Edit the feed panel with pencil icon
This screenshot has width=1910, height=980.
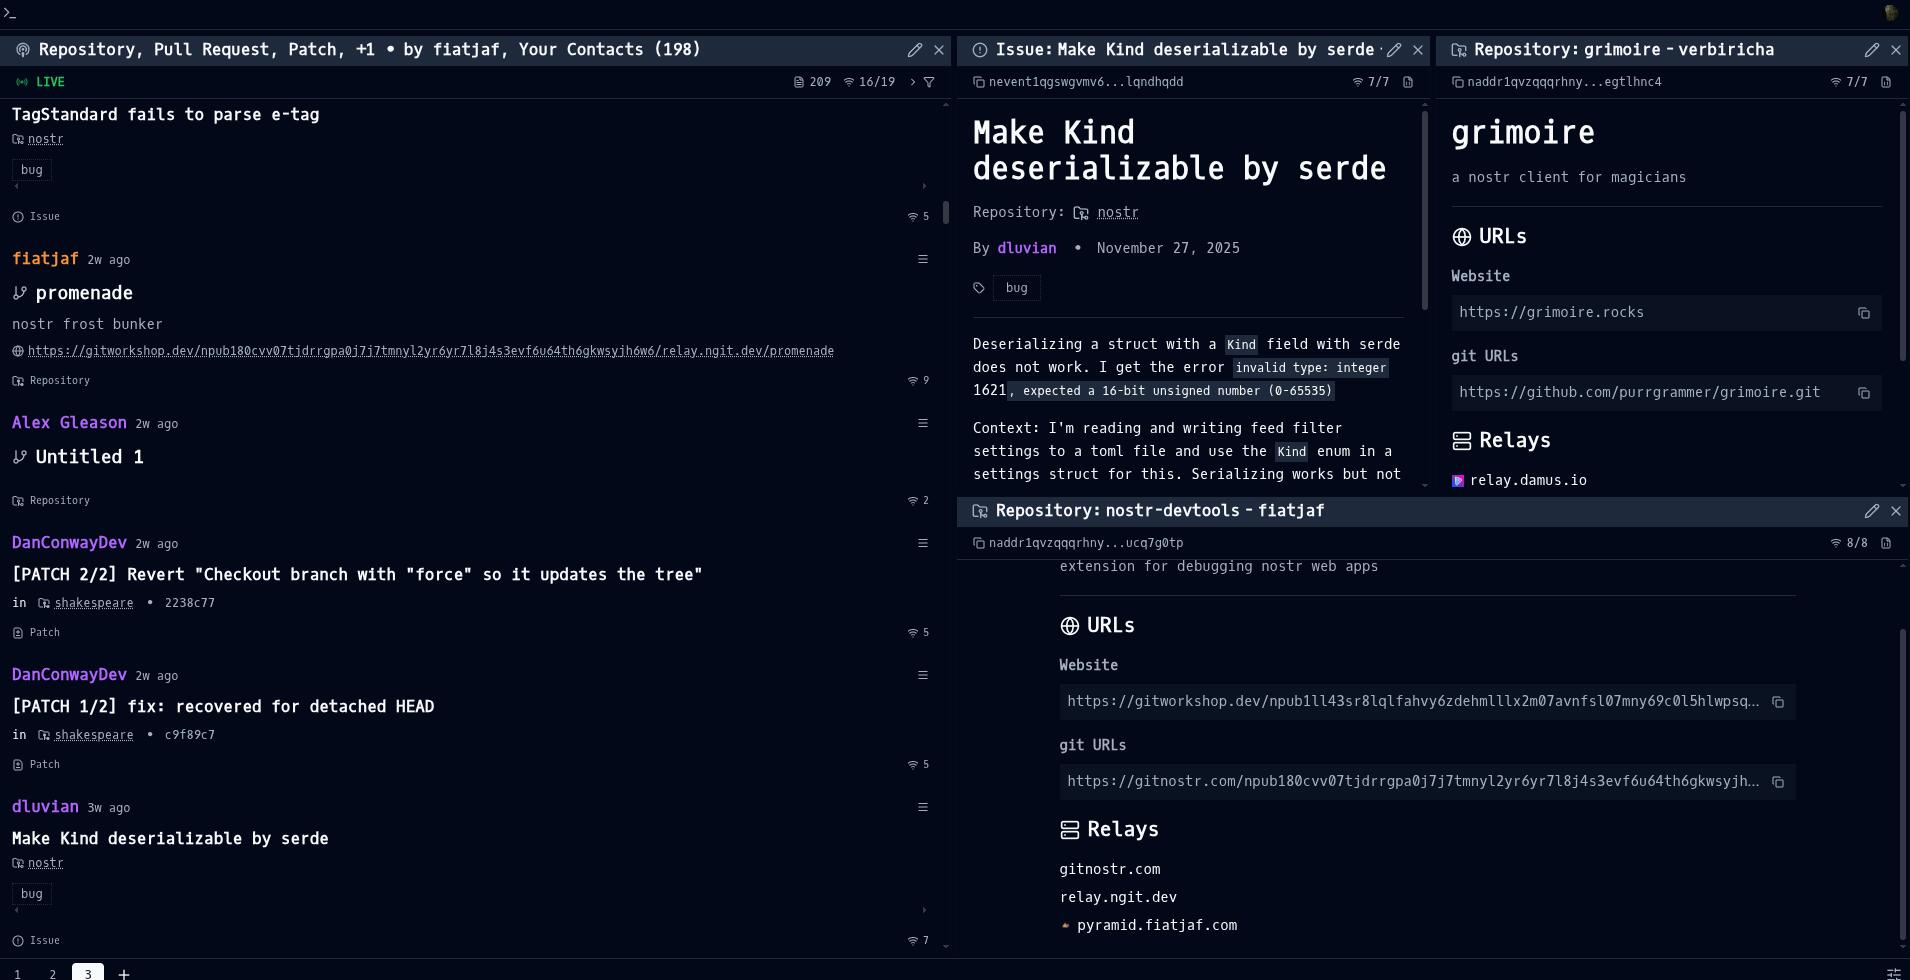pyautogui.click(x=914, y=50)
